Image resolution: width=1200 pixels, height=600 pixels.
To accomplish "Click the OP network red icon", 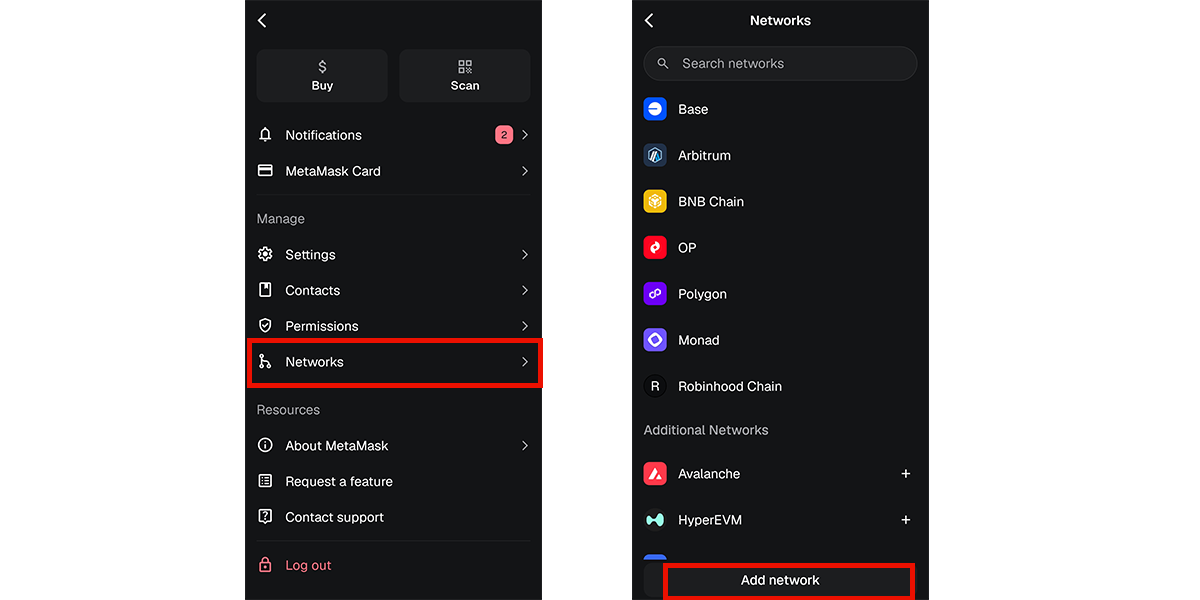I will pyautogui.click(x=655, y=247).
